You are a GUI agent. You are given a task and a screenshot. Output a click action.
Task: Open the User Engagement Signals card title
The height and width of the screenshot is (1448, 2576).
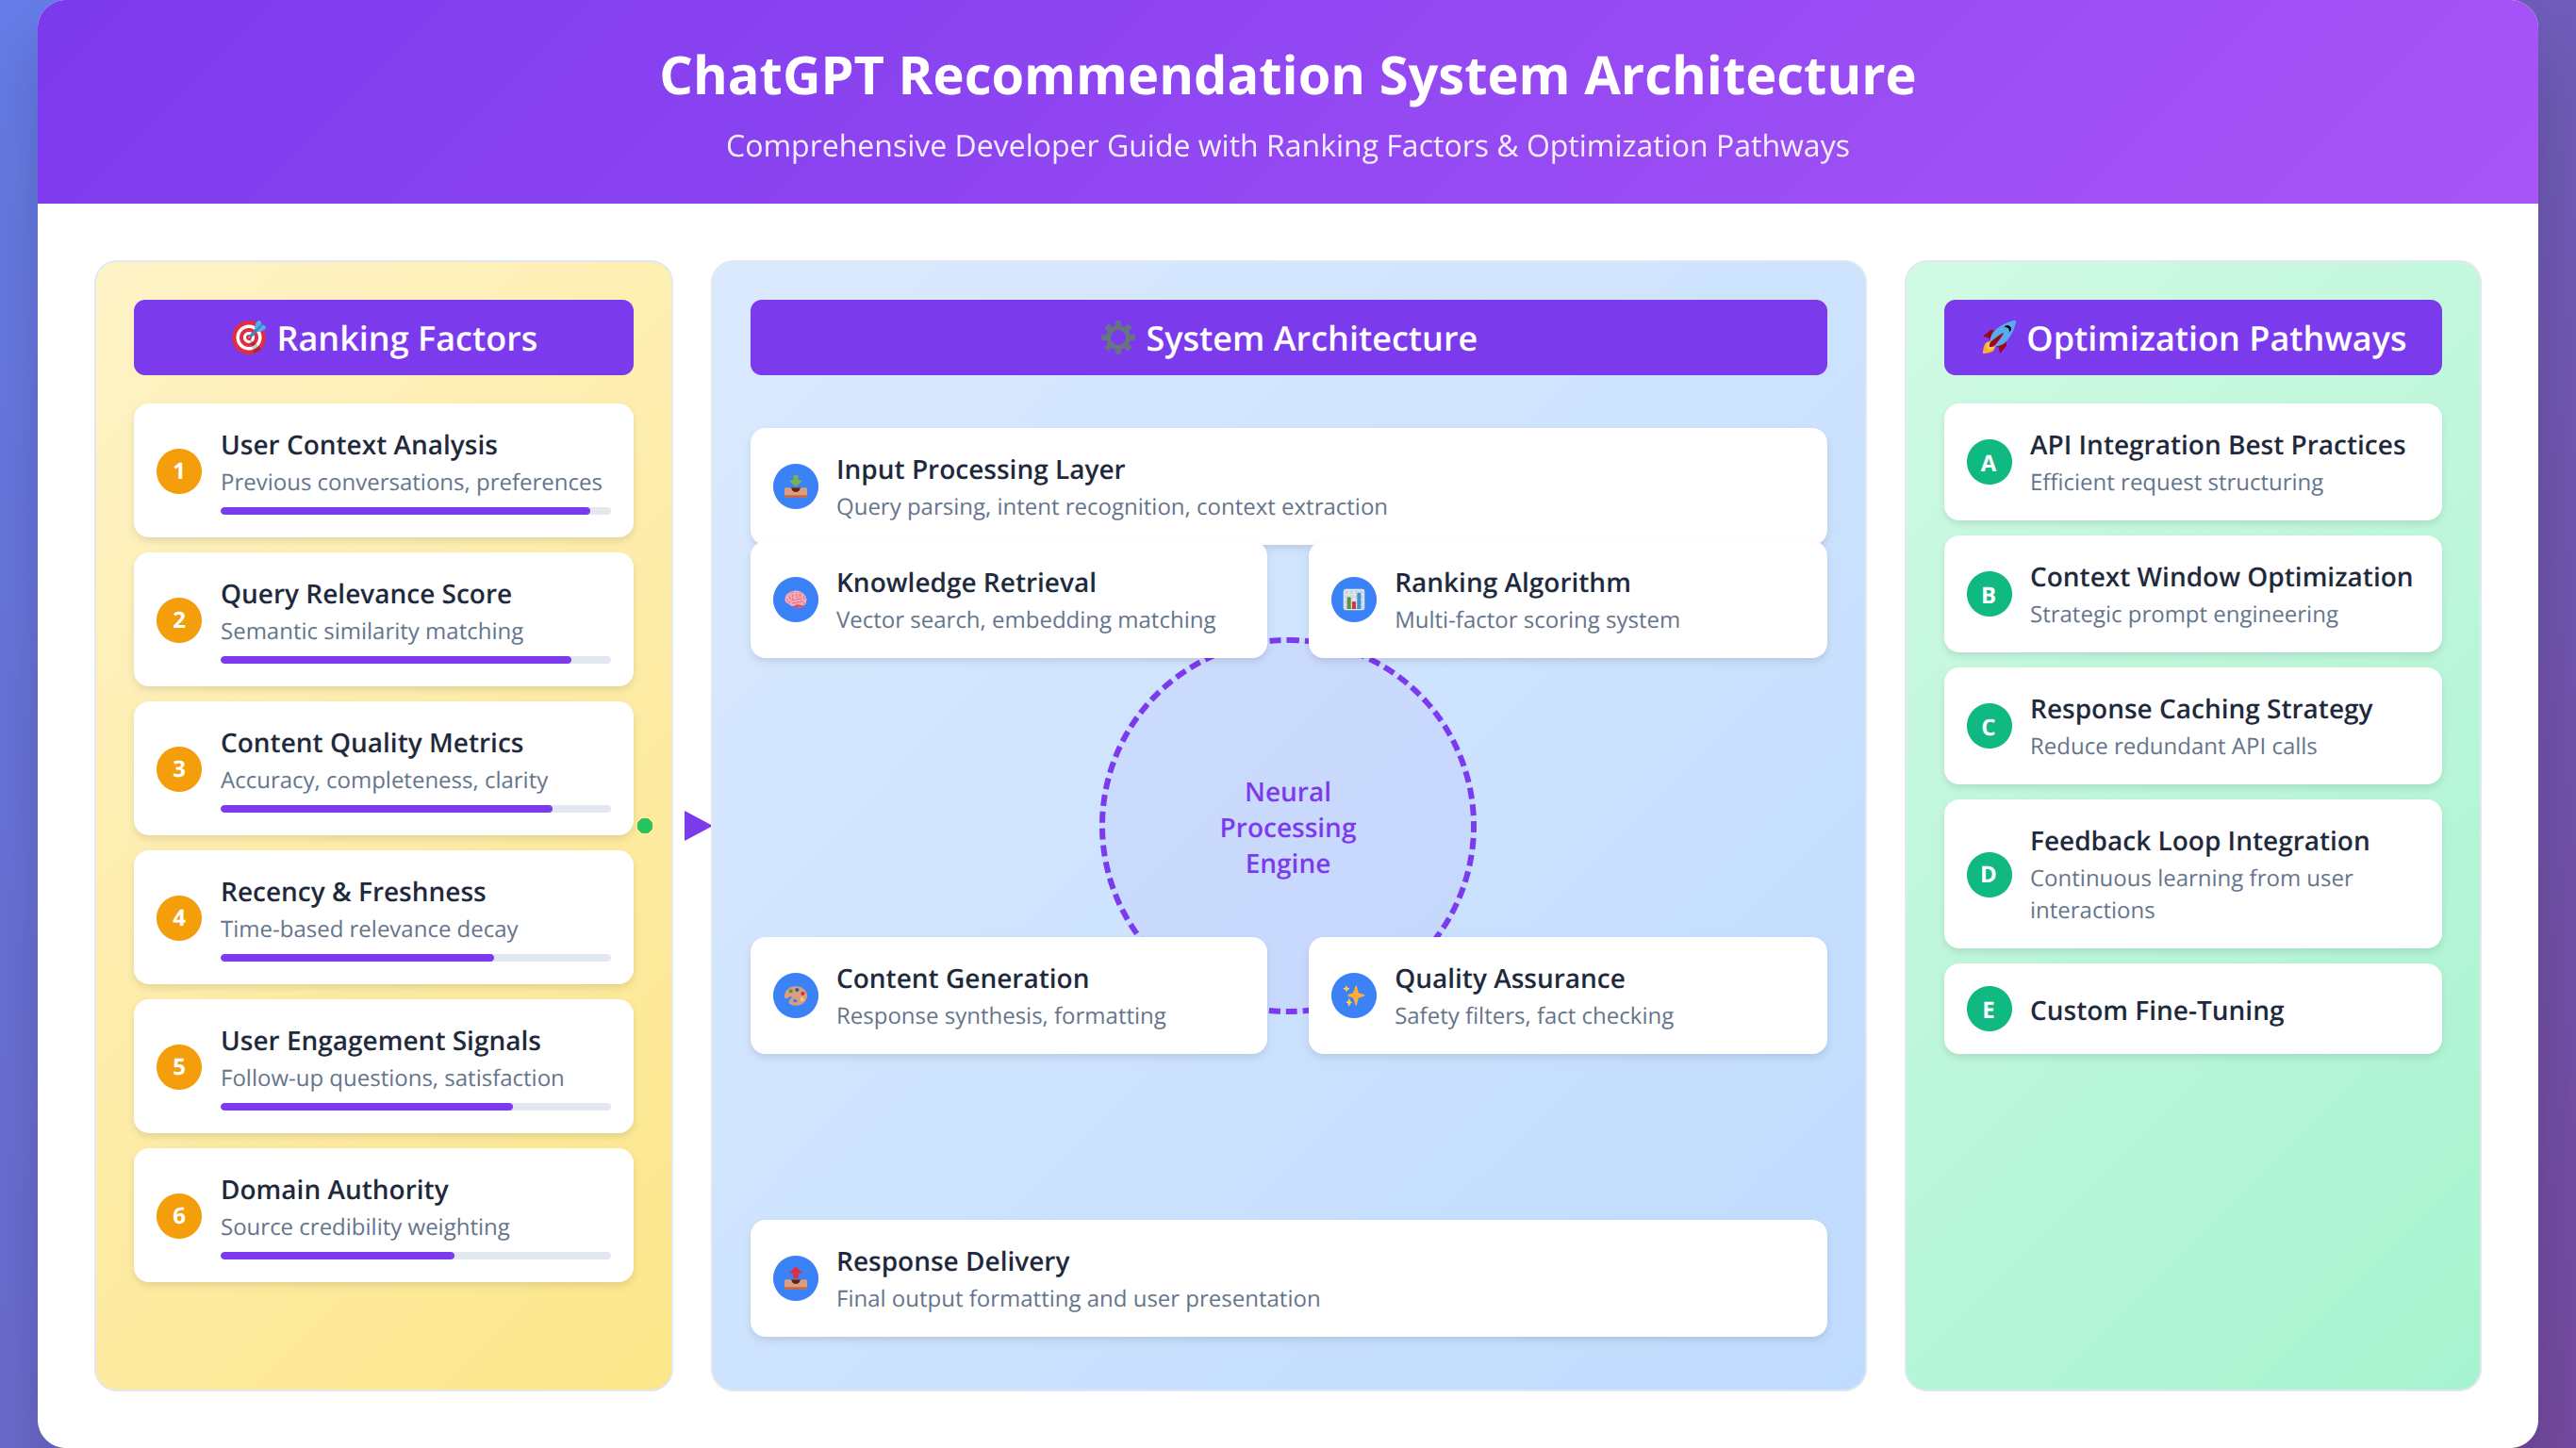click(x=381, y=1041)
